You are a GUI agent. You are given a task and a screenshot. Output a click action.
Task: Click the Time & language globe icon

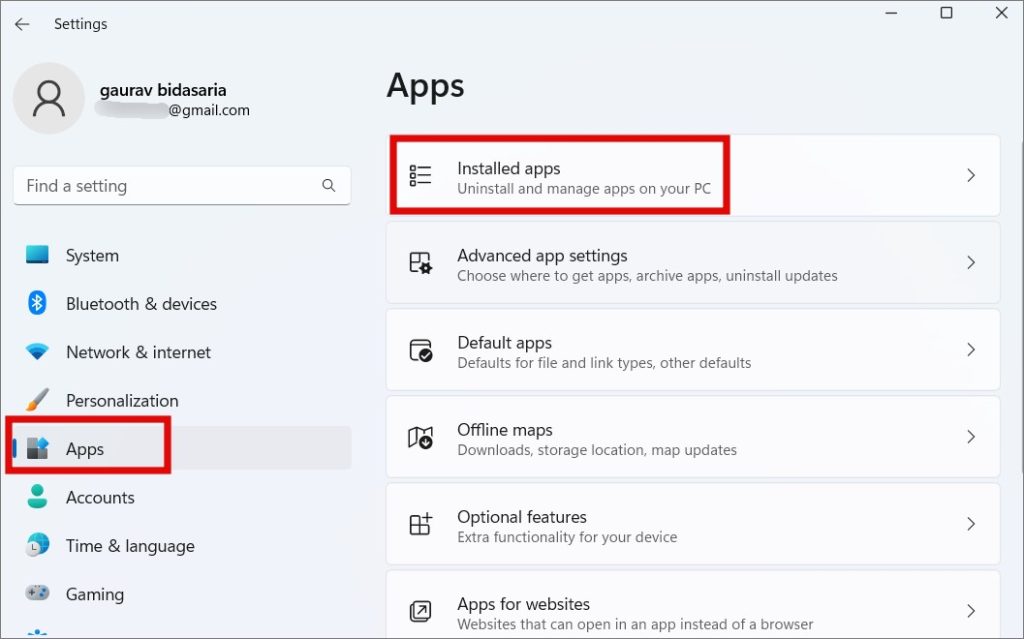tap(37, 545)
